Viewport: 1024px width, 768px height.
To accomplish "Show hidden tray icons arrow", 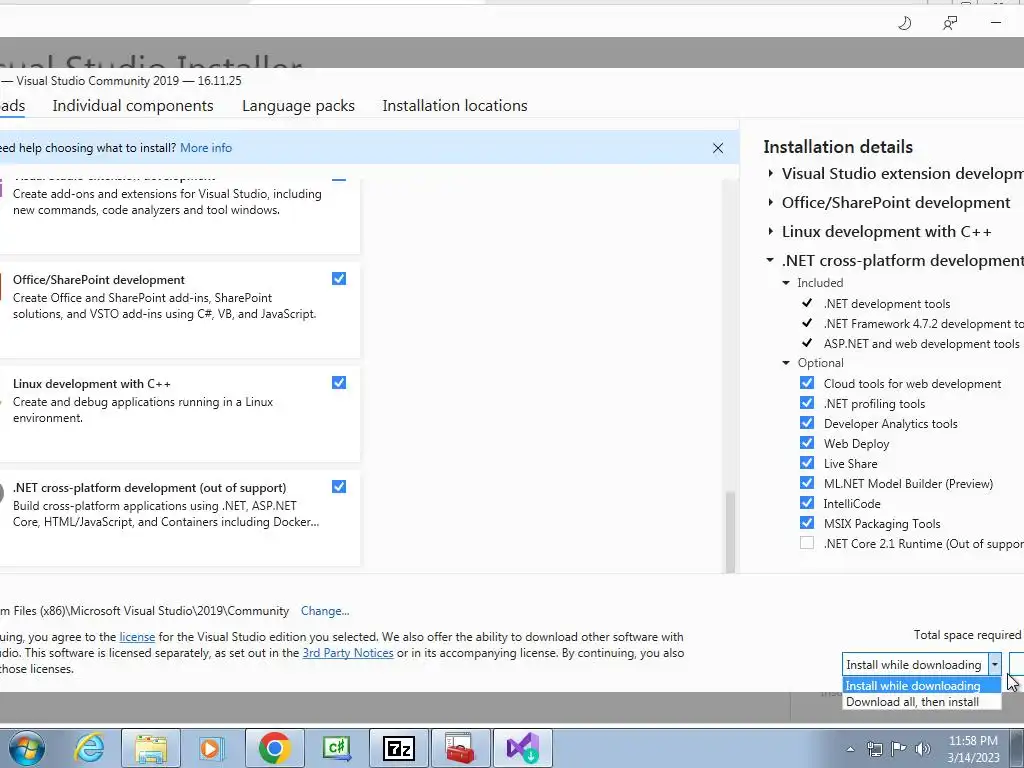I will pos(850,749).
